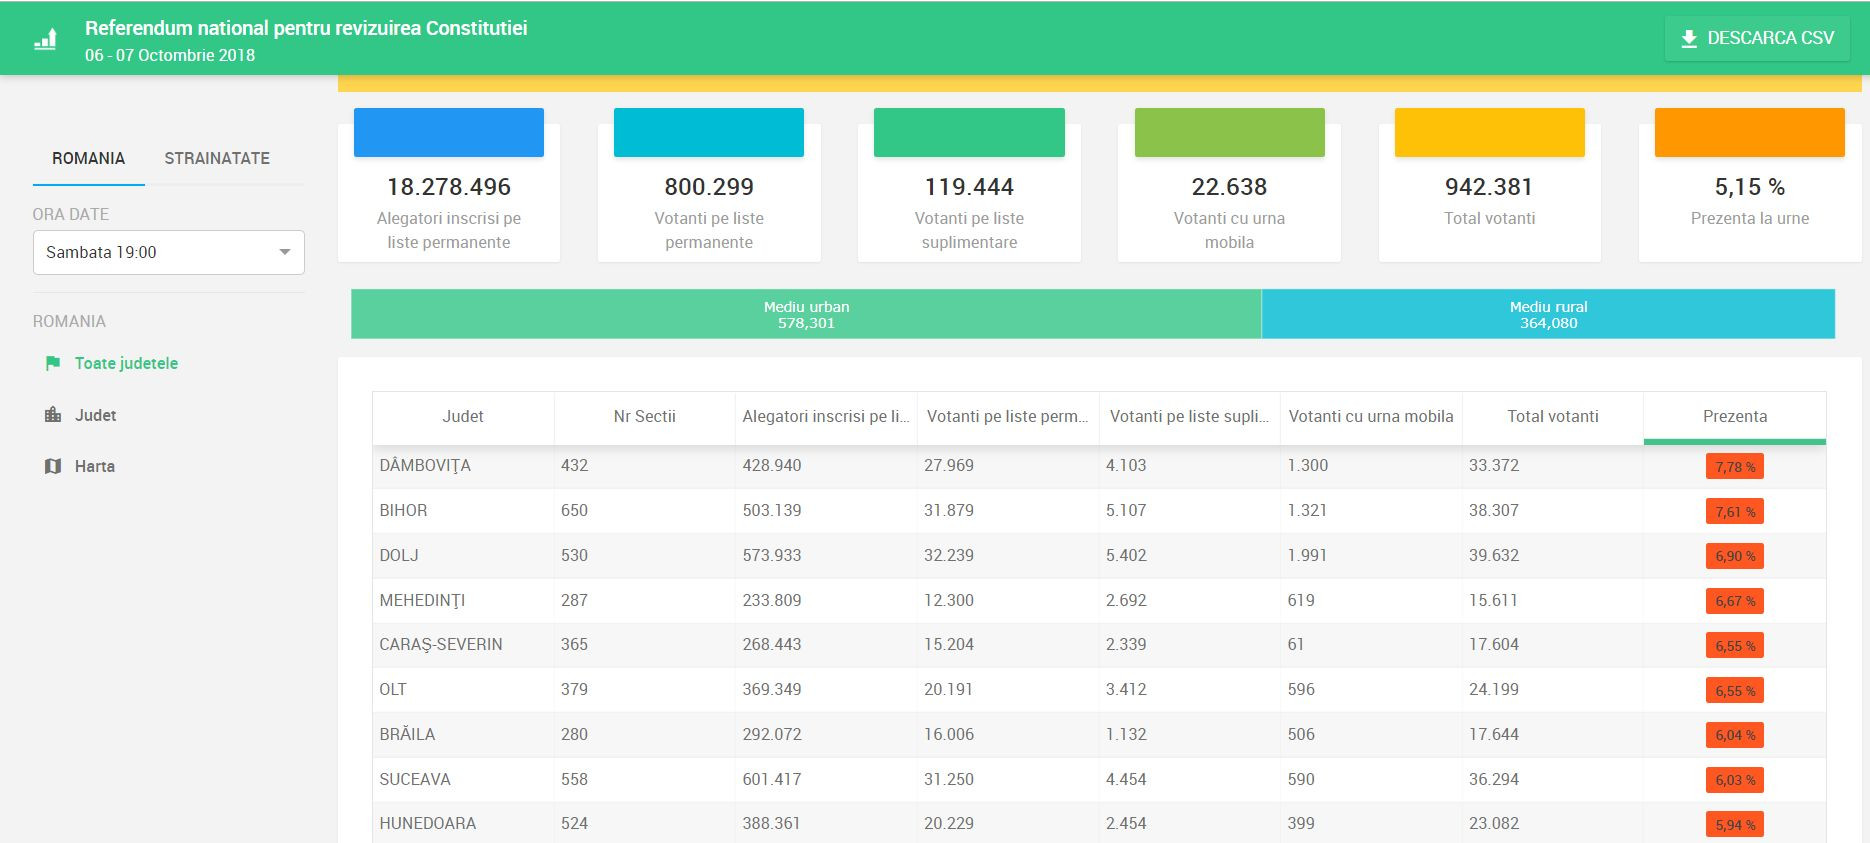
Task: Click the 7,78 % badge for DÂMBOVIȚA
Action: pyautogui.click(x=1734, y=467)
